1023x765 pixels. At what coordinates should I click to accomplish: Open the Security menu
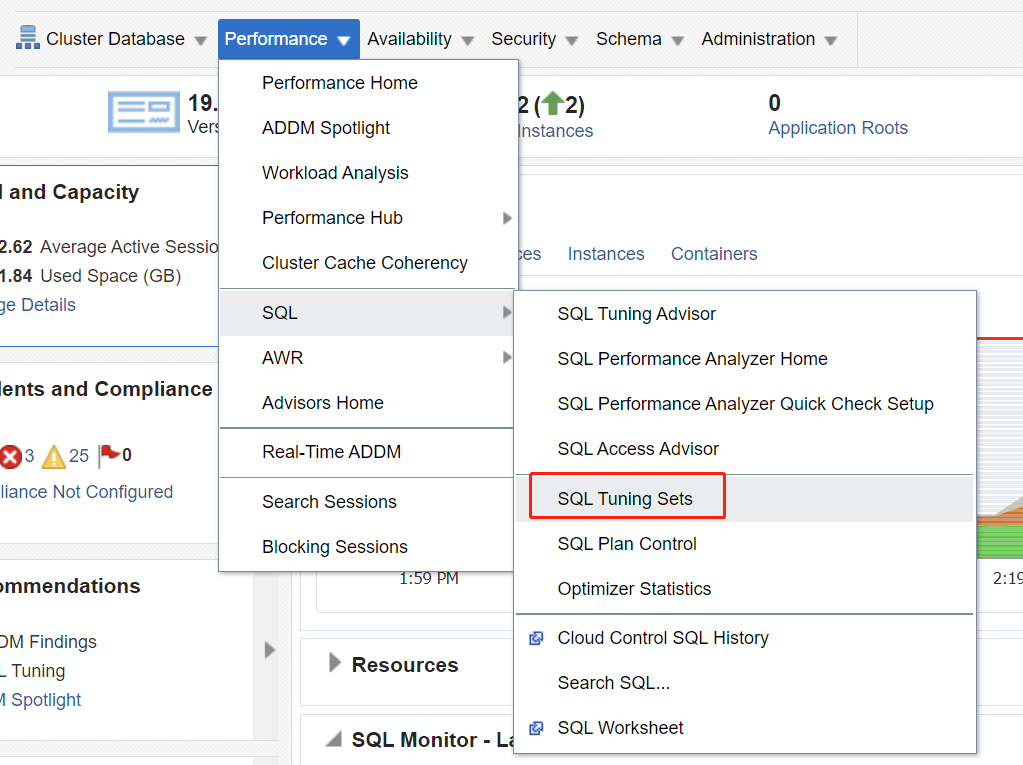click(x=534, y=39)
